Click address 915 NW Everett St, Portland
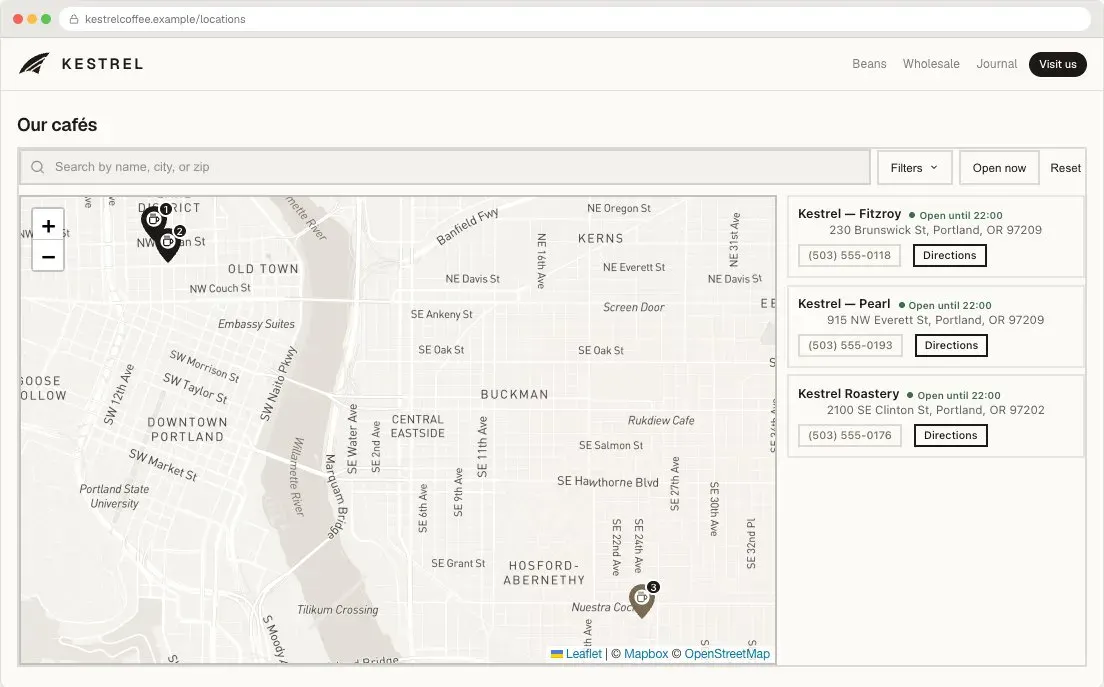Screen dimensions: 1104x687 point(935,320)
